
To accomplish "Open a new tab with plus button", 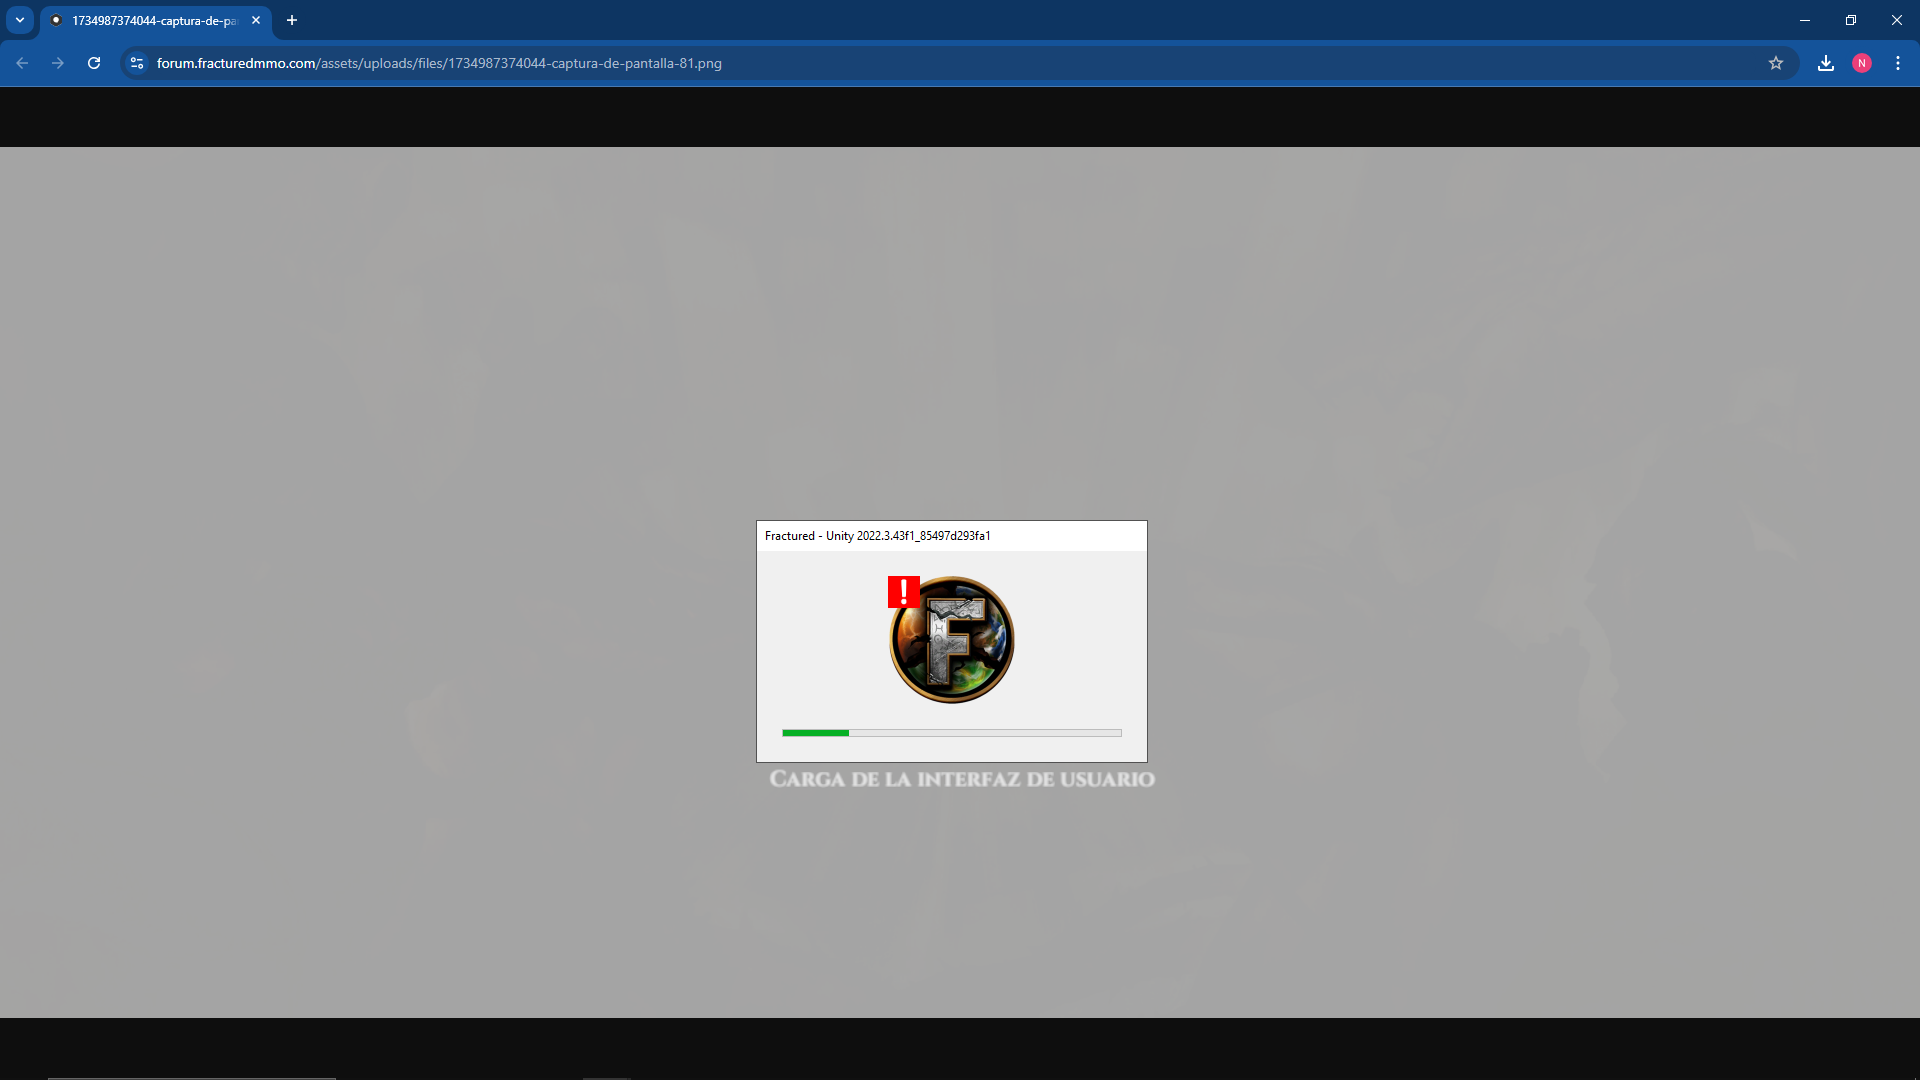I will [292, 20].
